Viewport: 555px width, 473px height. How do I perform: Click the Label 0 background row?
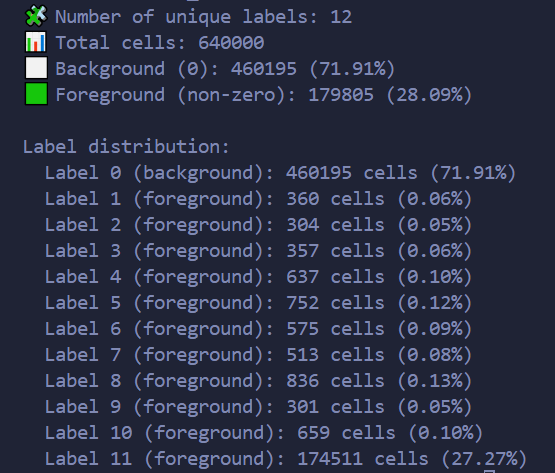[280, 173]
